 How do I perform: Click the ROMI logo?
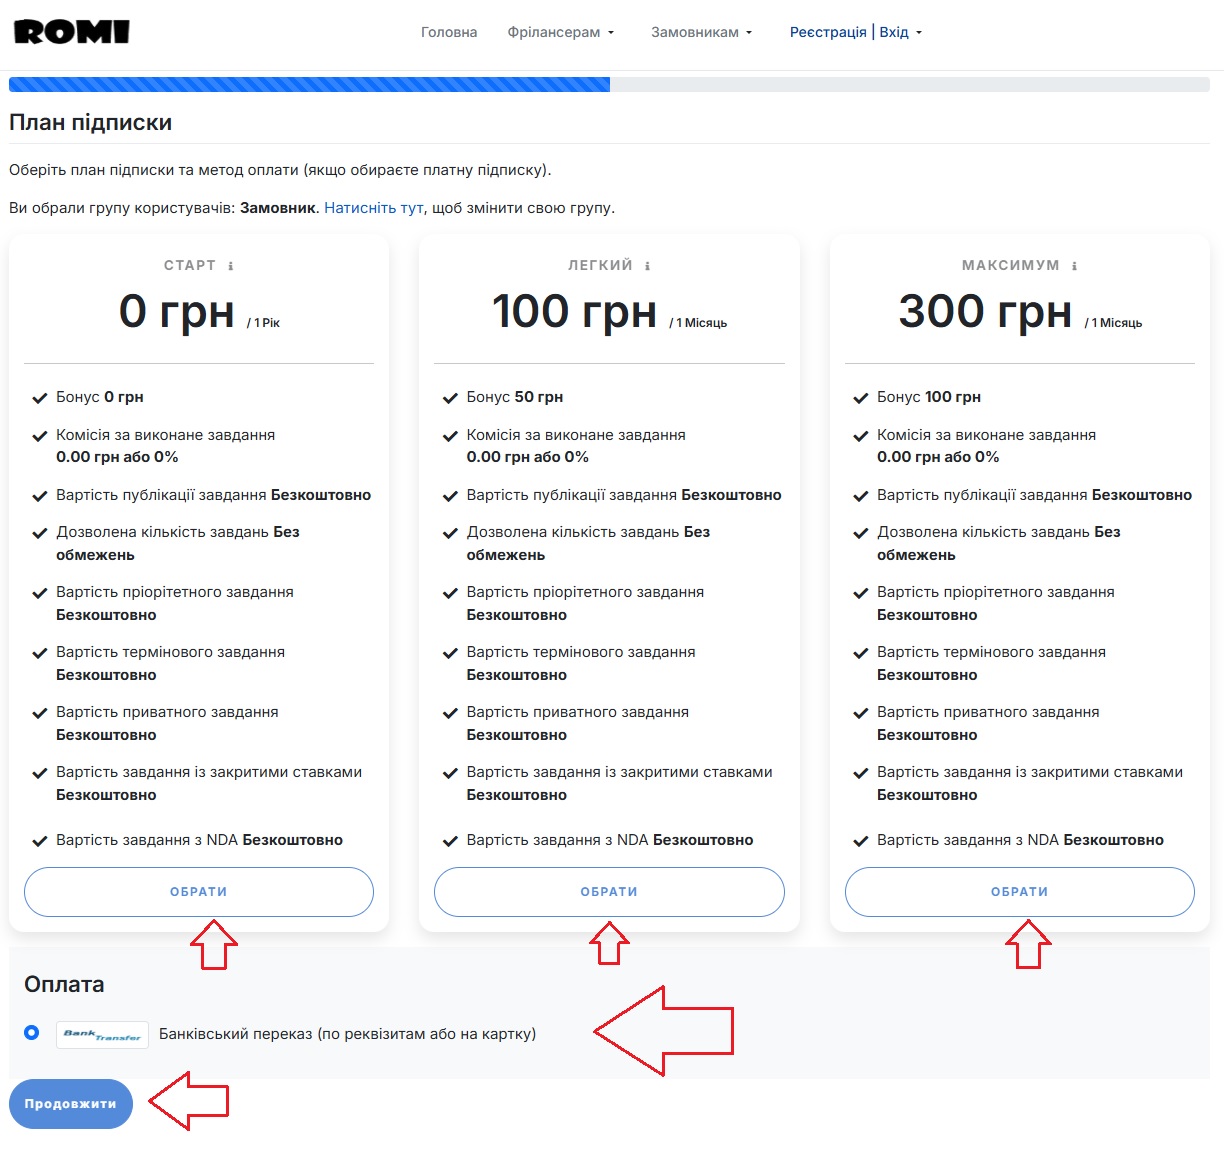point(72,32)
